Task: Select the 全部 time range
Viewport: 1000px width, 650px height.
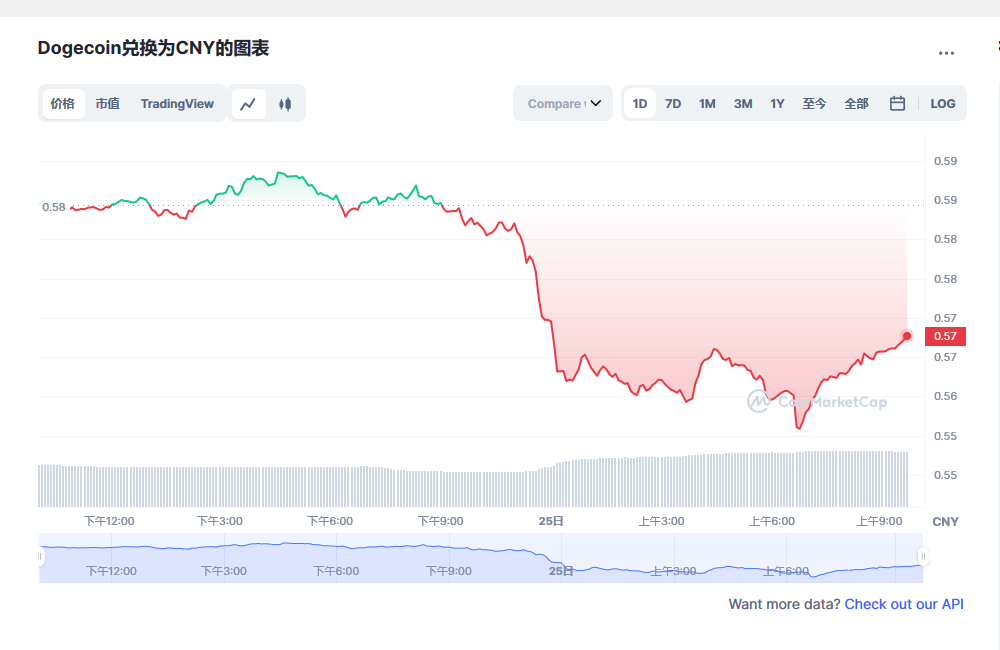Action: (857, 103)
